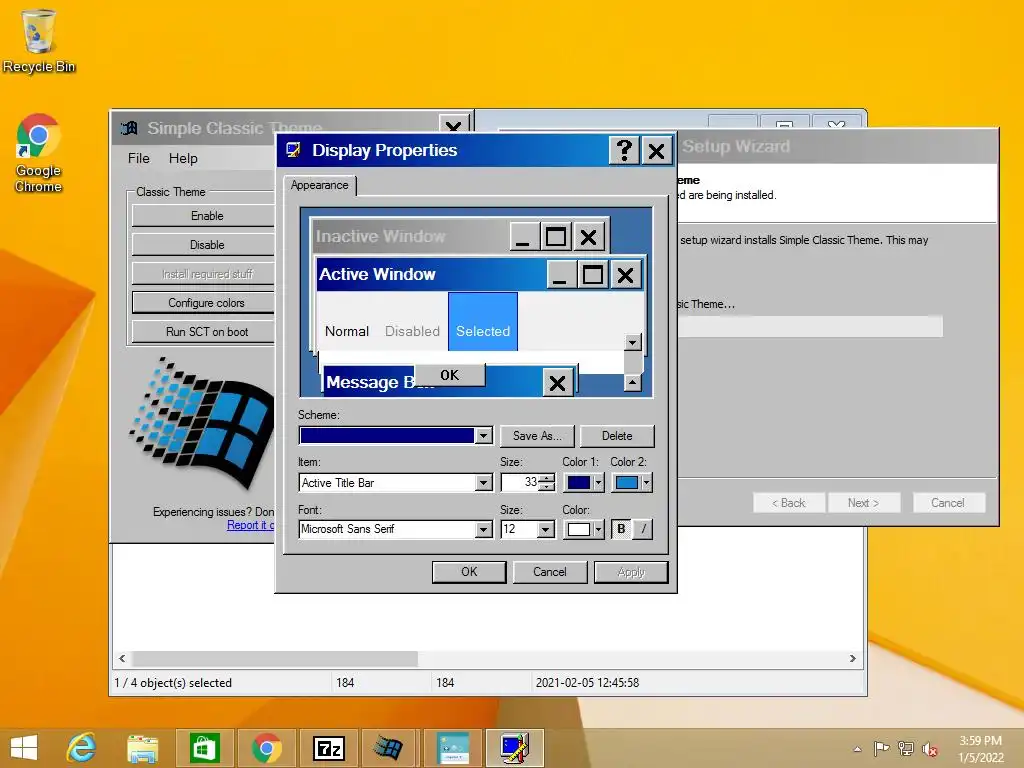Click the Display Properties help question mark
1024x768 pixels.
624,151
